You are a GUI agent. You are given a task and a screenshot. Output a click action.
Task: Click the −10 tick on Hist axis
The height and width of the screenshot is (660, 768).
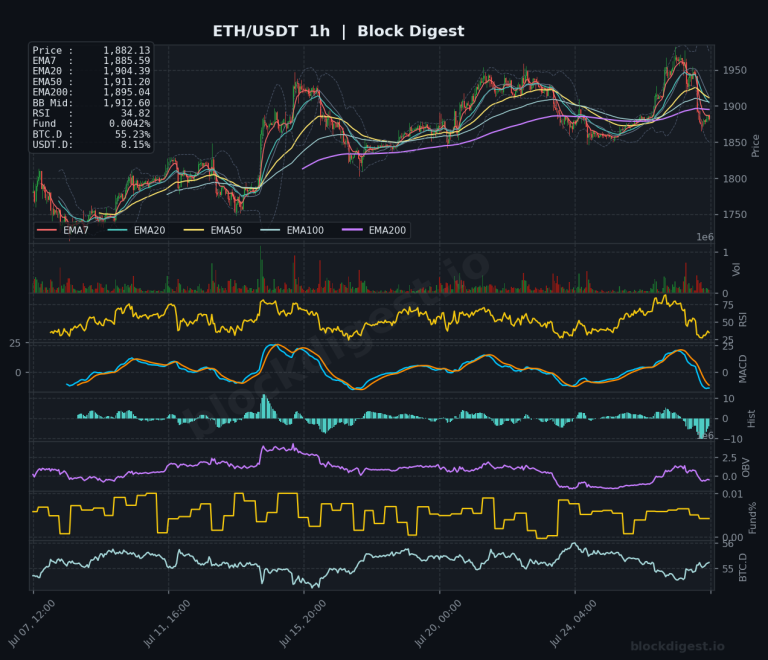(732, 439)
